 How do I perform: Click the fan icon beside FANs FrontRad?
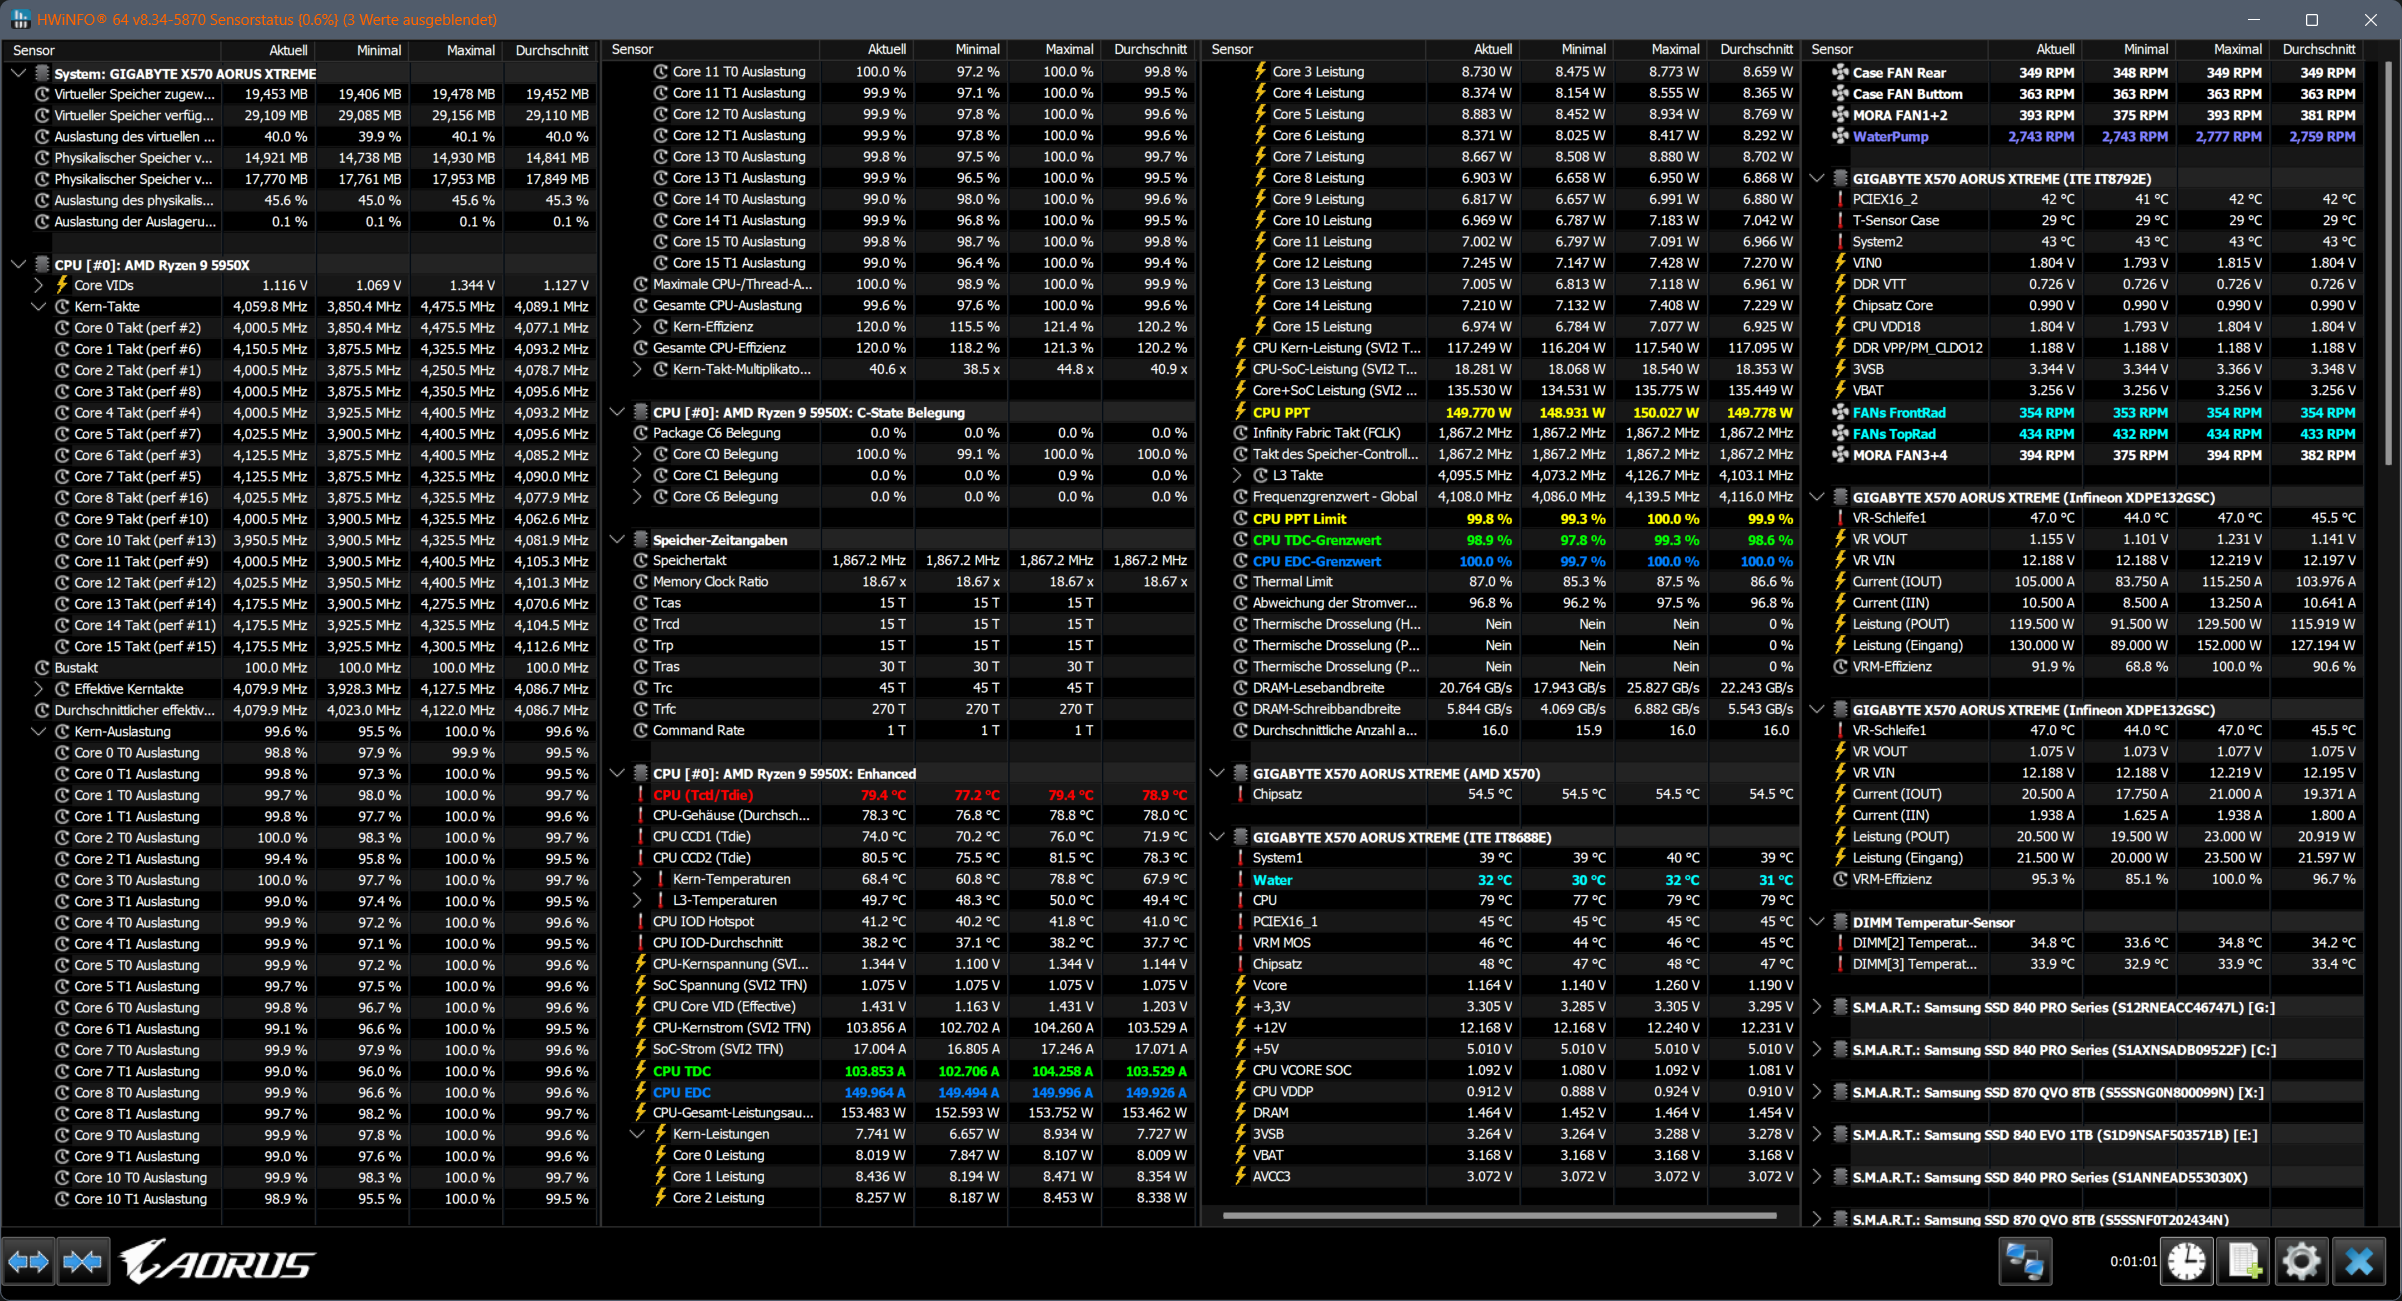1840,412
